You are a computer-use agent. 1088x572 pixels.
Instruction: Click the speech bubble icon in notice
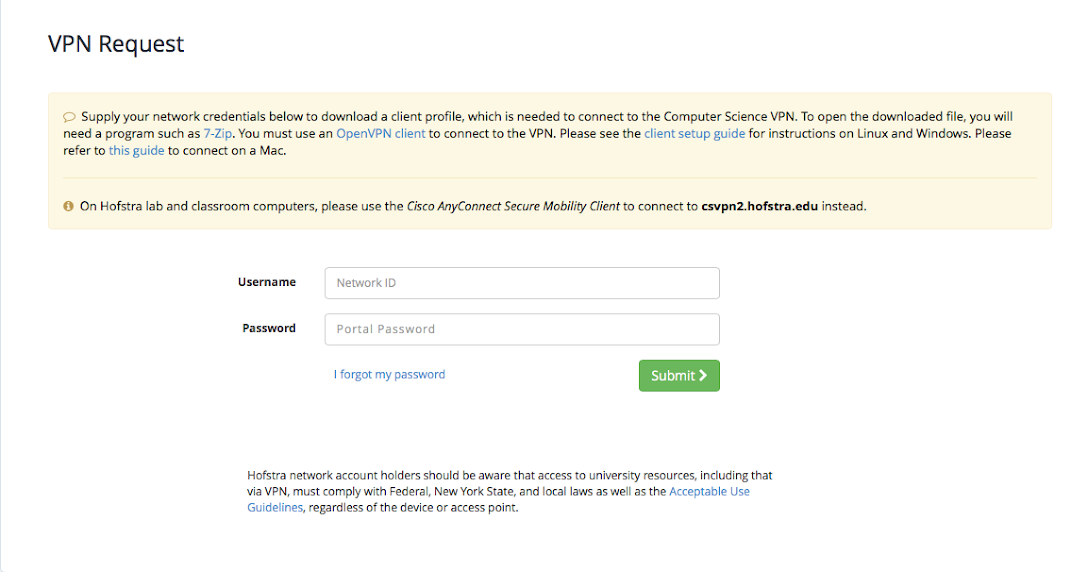69,117
